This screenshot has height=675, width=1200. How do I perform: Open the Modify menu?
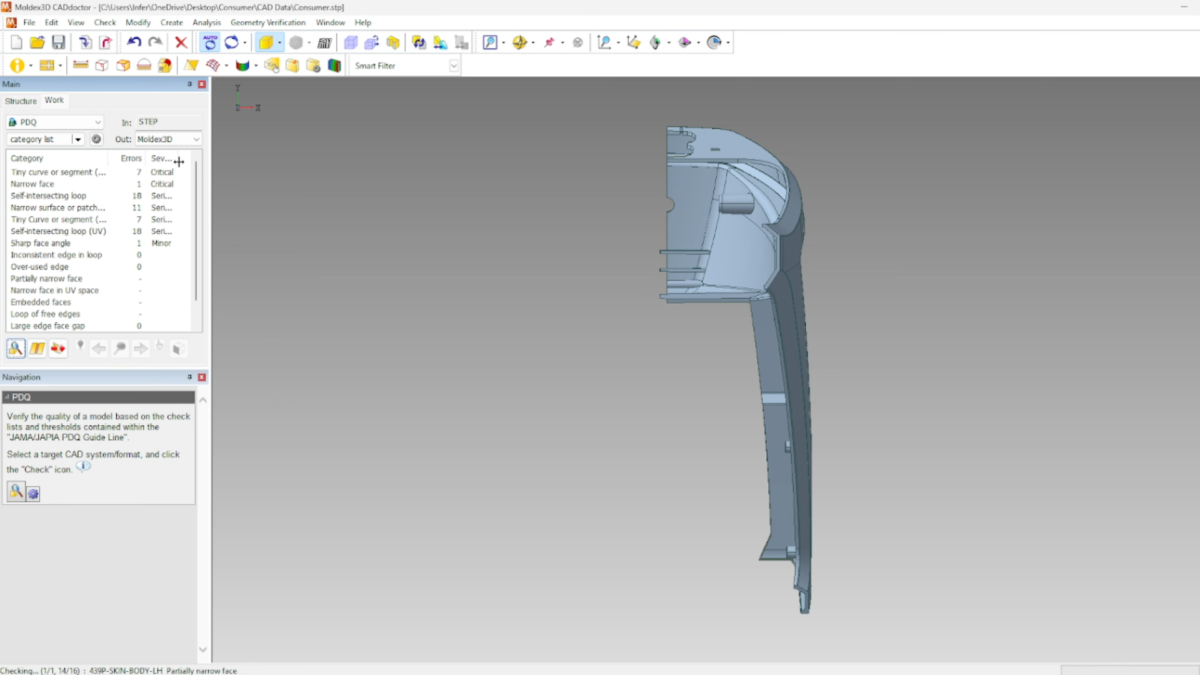(138, 22)
